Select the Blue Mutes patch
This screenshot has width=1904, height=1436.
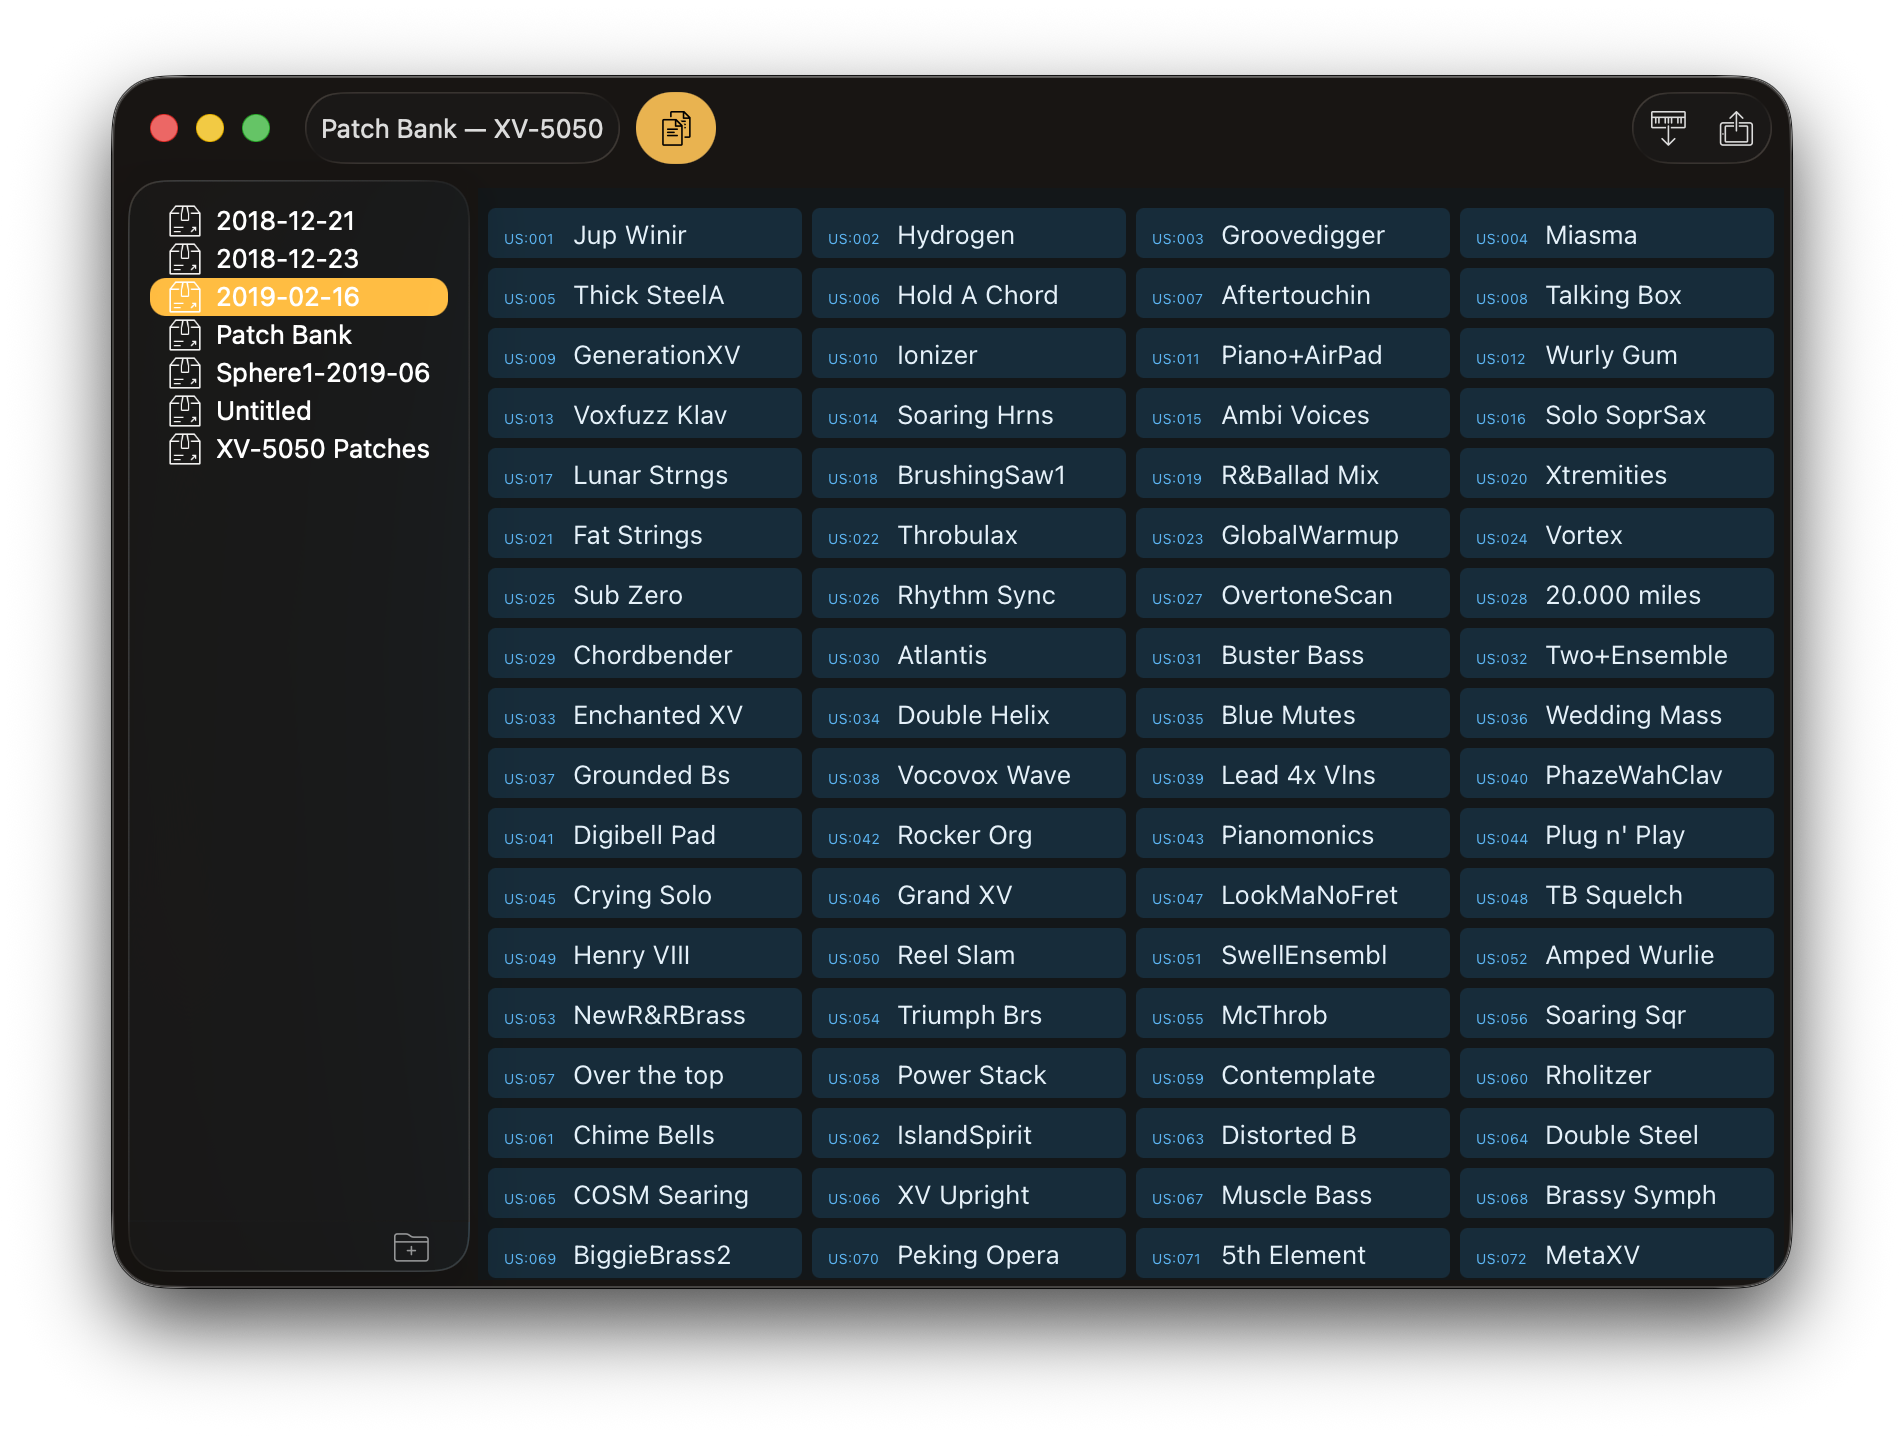pyautogui.click(x=1293, y=714)
